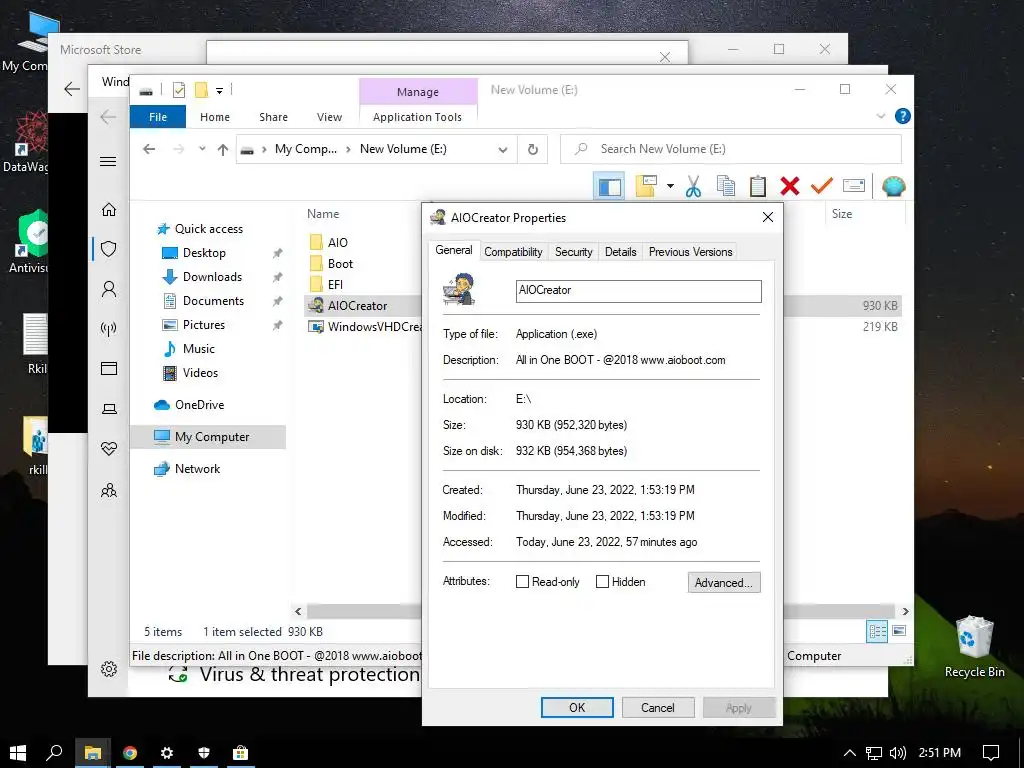Open the dropdown arrow beside New folder icon
Screen dimensions: 1024x768
(x=670, y=187)
